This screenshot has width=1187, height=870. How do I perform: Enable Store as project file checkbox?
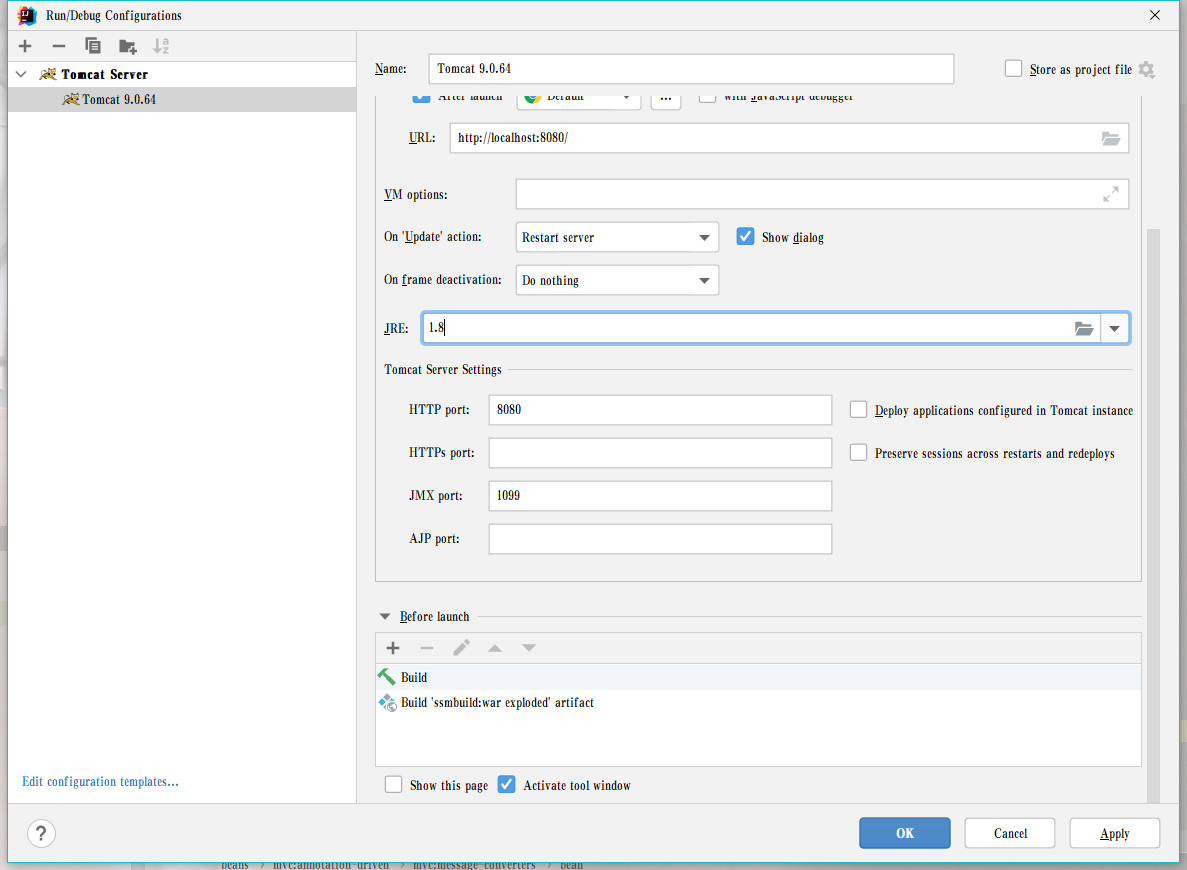[x=1014, y=69]
